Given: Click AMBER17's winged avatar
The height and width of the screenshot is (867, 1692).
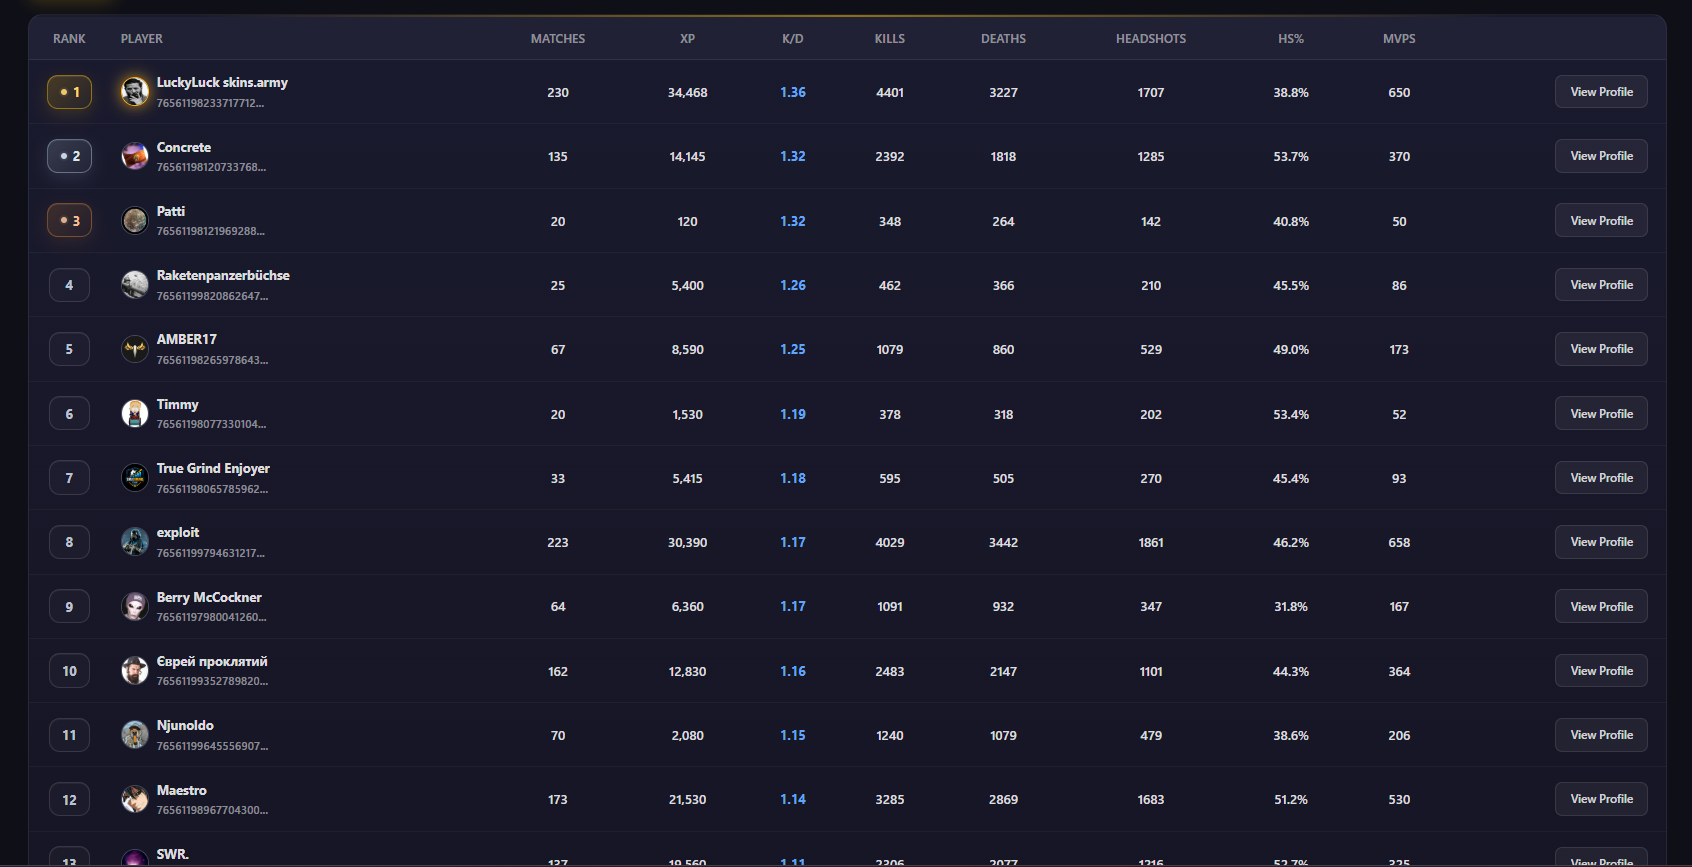Looking at the screenshot, I should 135,349.
